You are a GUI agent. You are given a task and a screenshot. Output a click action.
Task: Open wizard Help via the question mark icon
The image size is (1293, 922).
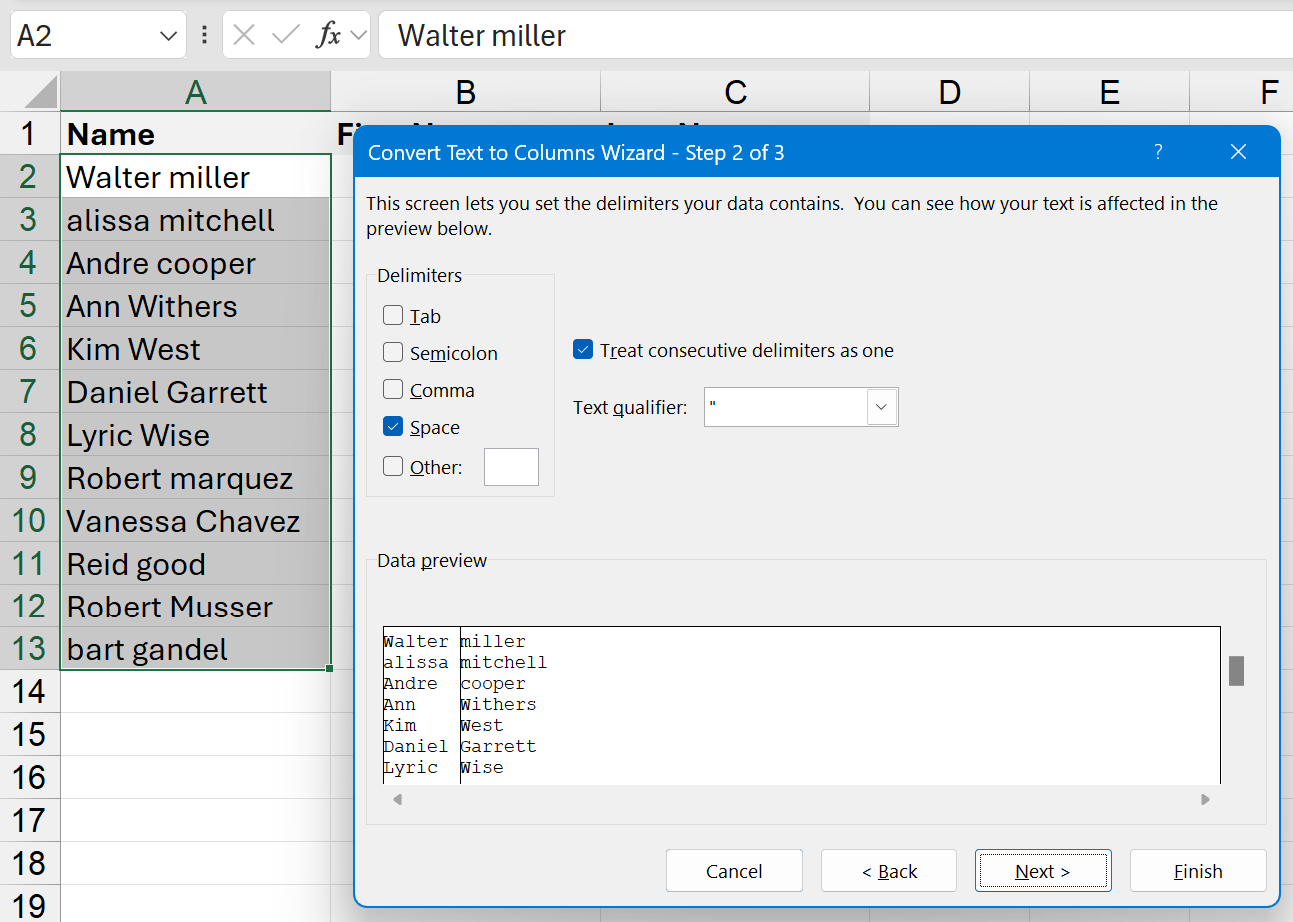1157,152
